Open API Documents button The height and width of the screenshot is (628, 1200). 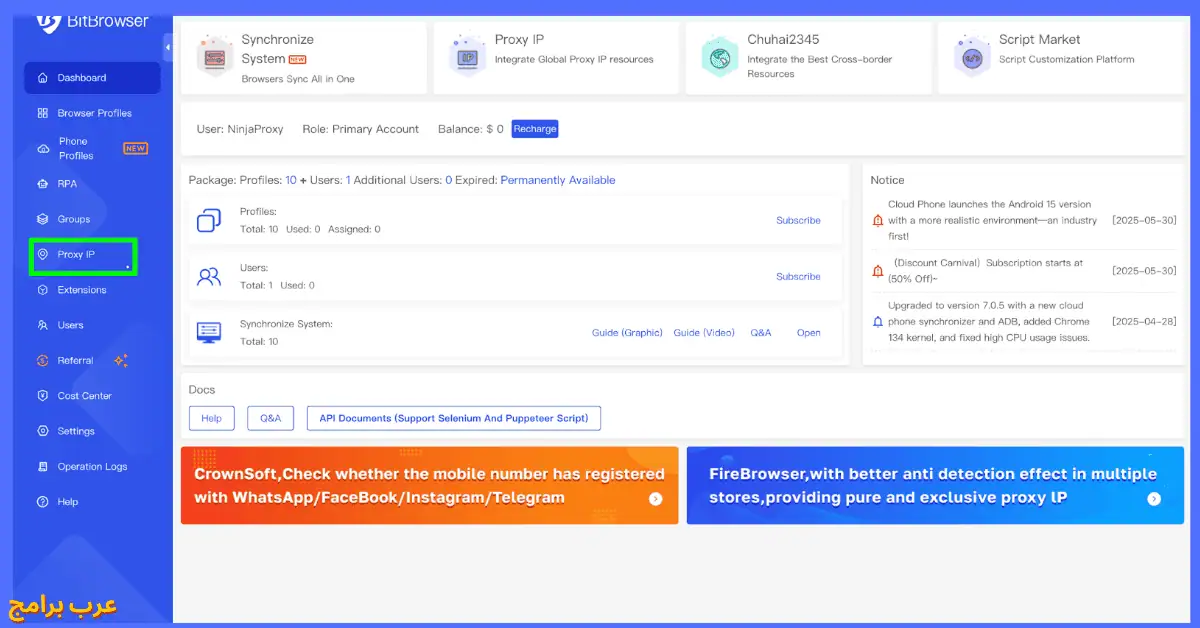point(454,418)
